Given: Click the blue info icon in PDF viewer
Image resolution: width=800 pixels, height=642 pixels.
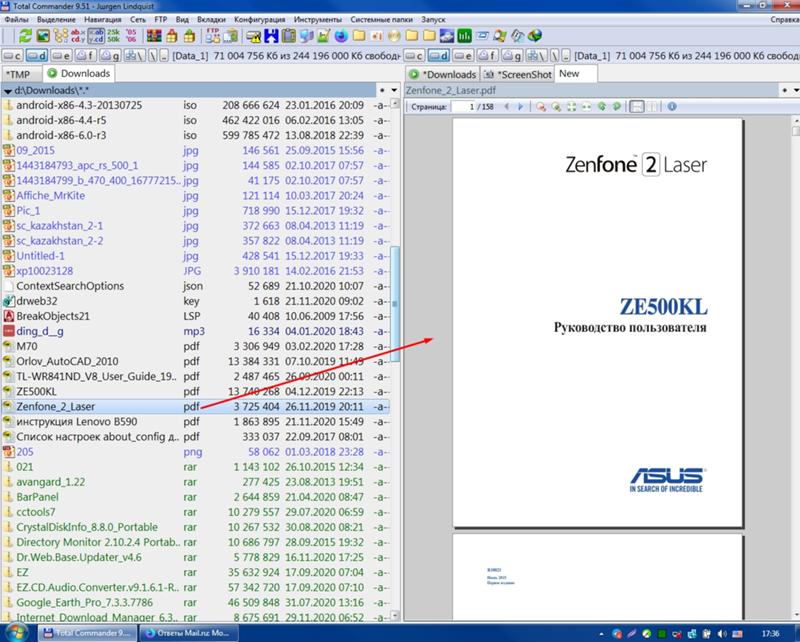Looking at the screenshot, I should pyautogui.click(x=672, y=107).
